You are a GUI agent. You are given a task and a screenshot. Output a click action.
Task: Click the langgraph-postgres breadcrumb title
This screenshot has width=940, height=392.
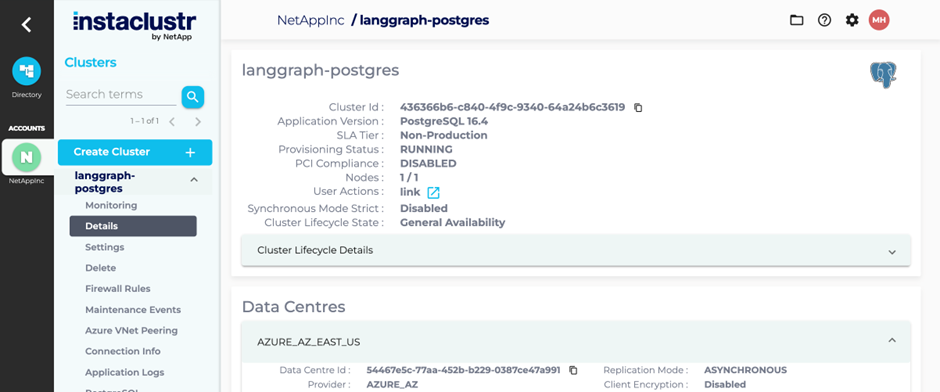(424, 20)
